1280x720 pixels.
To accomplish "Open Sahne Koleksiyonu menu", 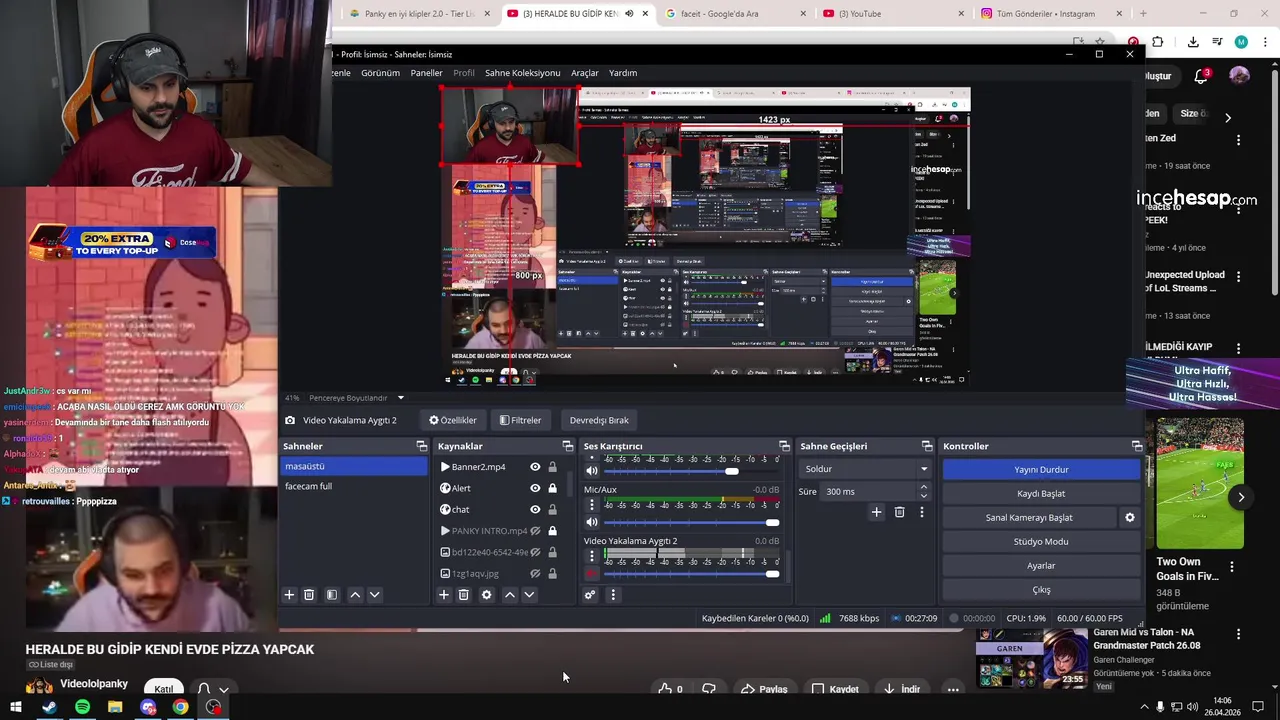I will point(522,73).
